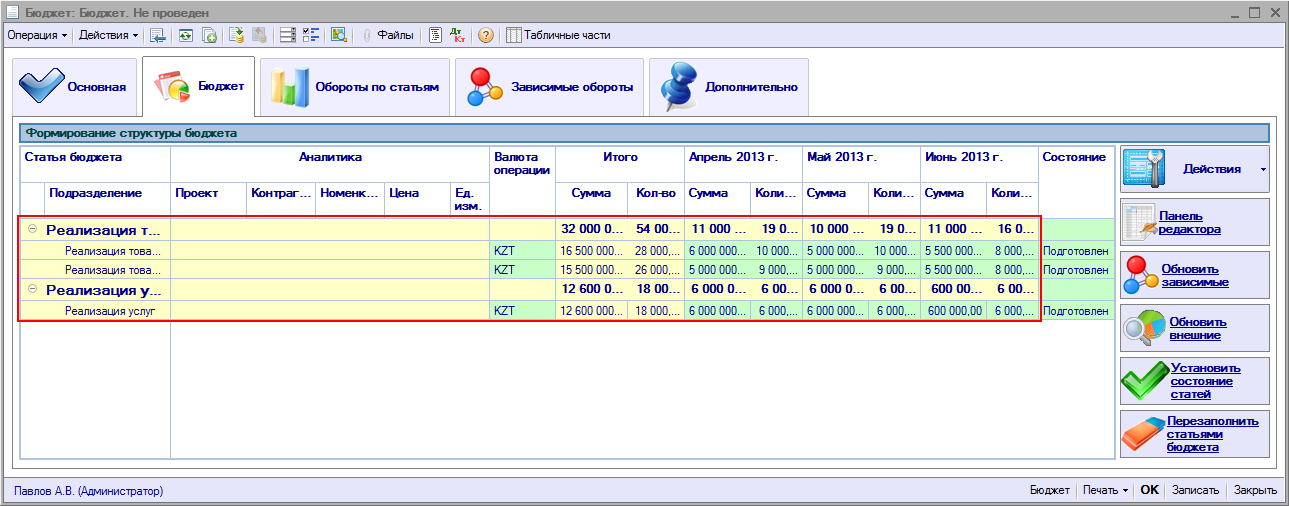Switch to the Основная tab
The height and width of the screenshot is (506, 1289).
[73, 87]
